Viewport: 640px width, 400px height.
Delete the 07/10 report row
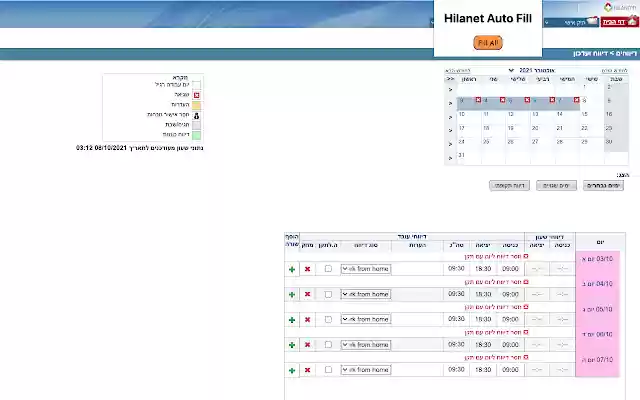pyautogui.click(x=307, y=370)
